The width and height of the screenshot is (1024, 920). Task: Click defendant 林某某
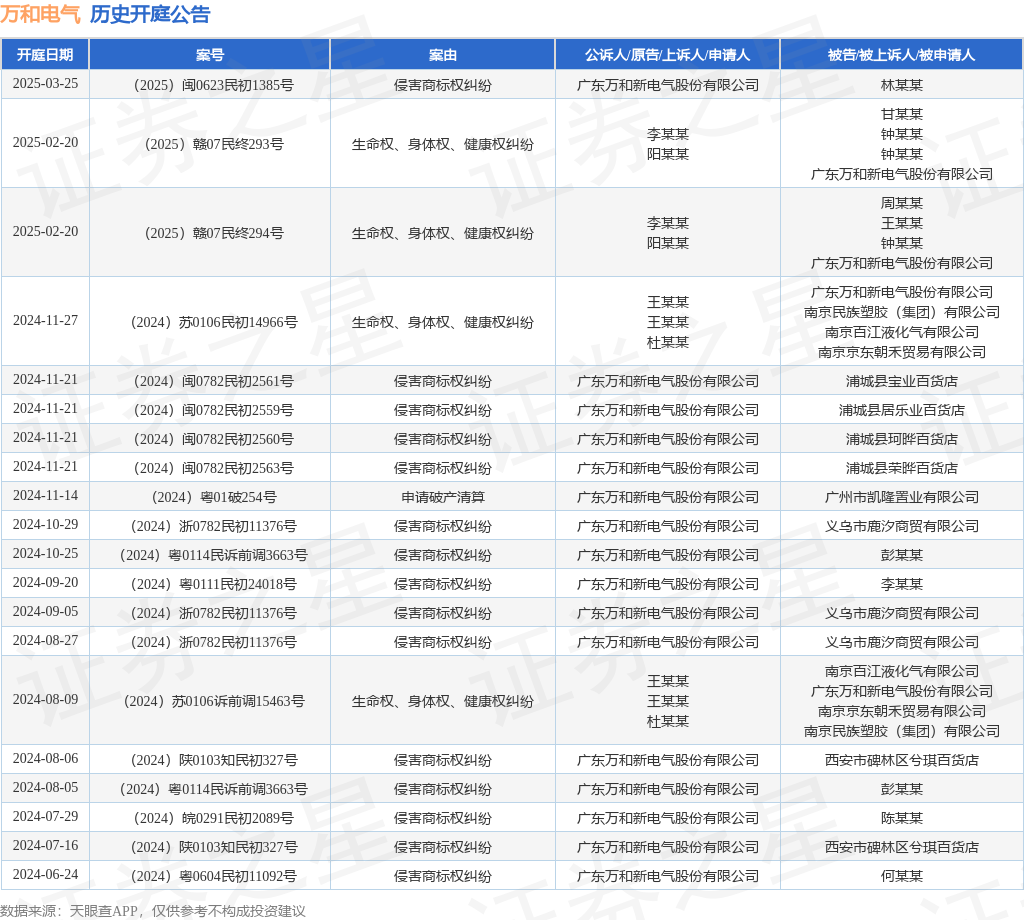[902, 85]
